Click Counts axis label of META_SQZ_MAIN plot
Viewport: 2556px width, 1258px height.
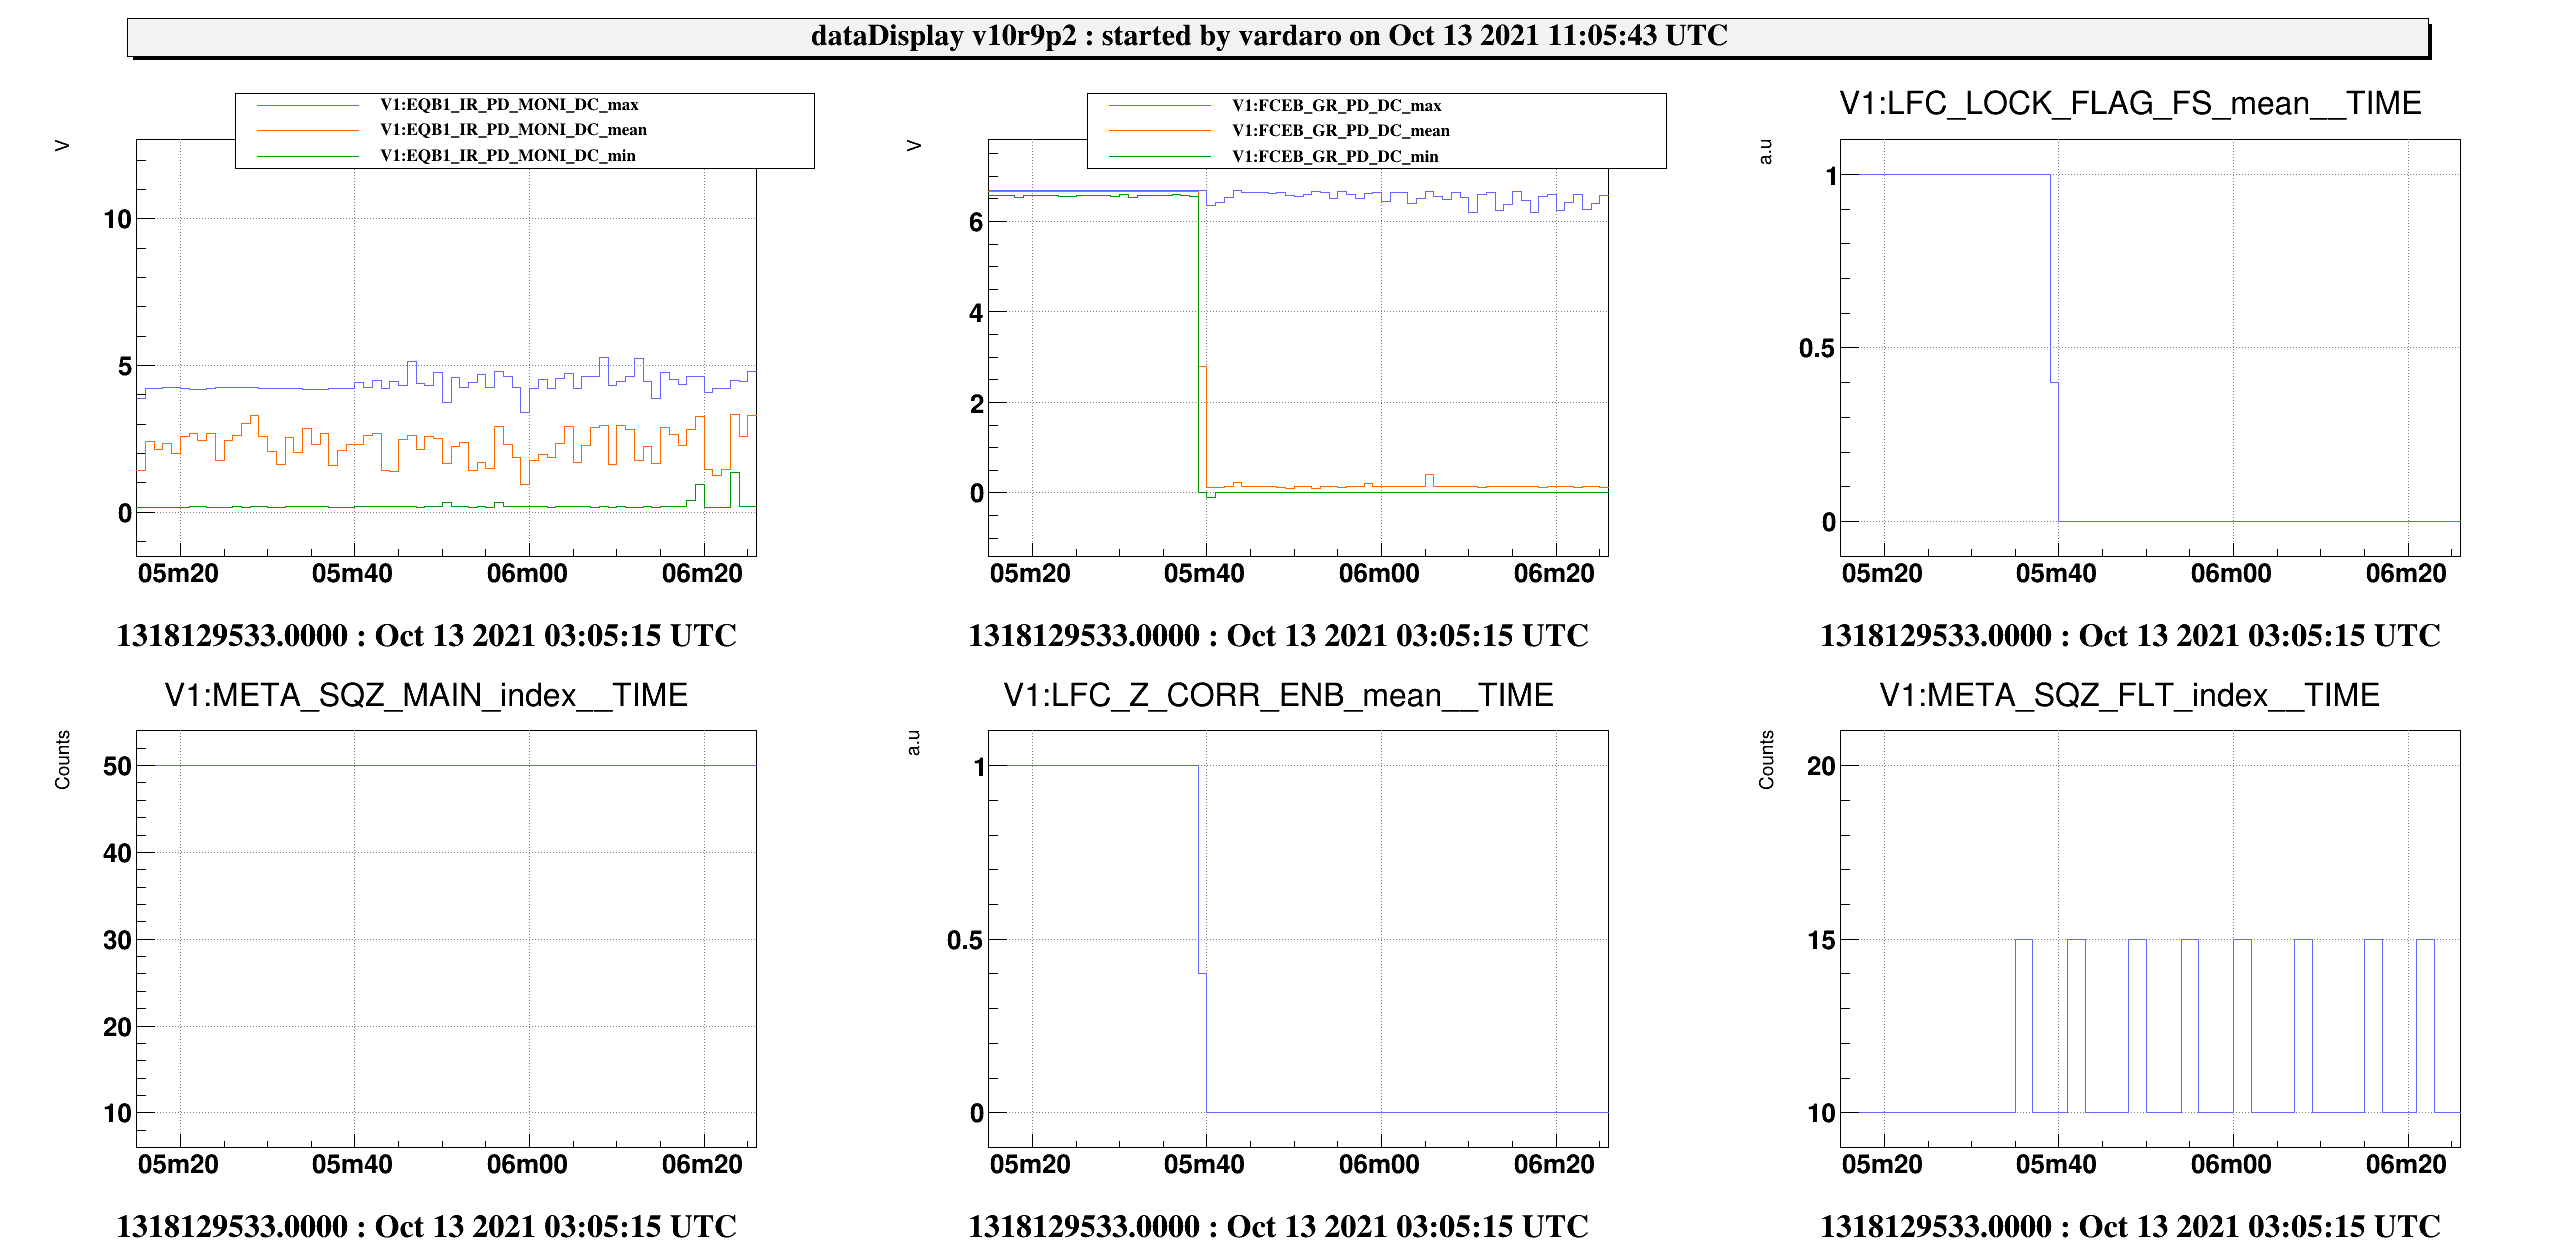pos(63,760)
